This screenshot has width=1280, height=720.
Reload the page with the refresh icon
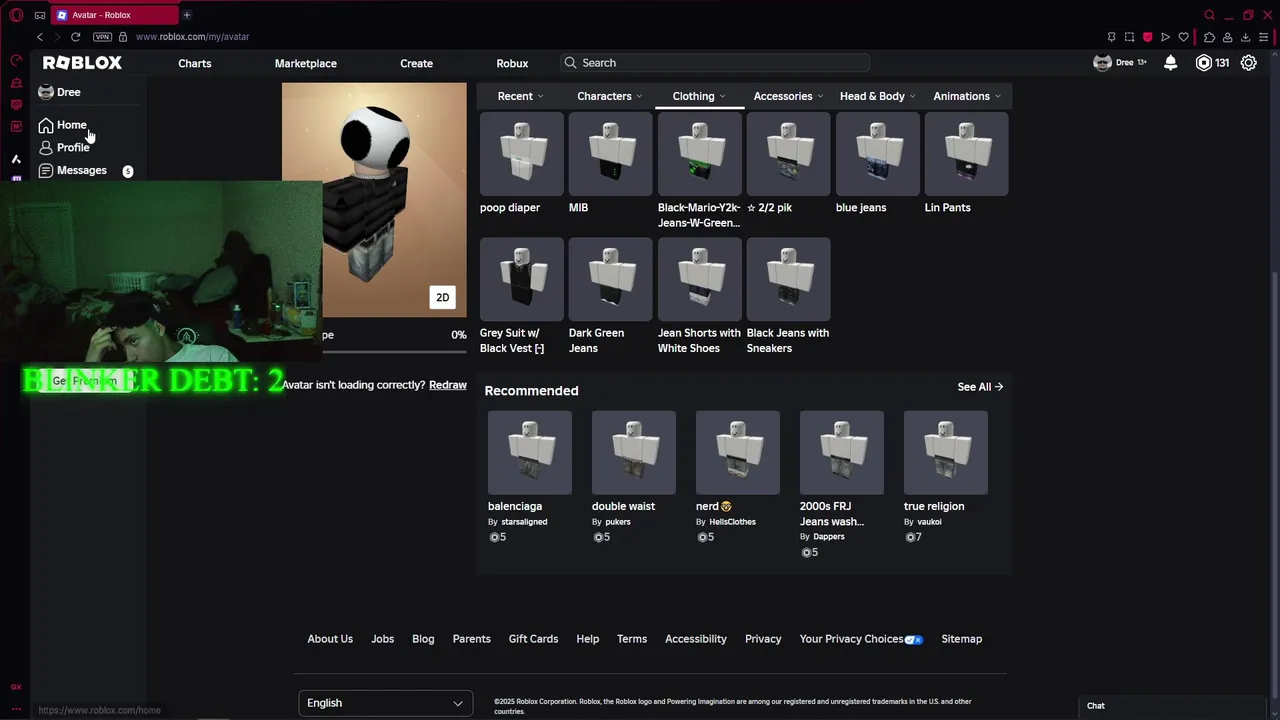pos(75,37)
